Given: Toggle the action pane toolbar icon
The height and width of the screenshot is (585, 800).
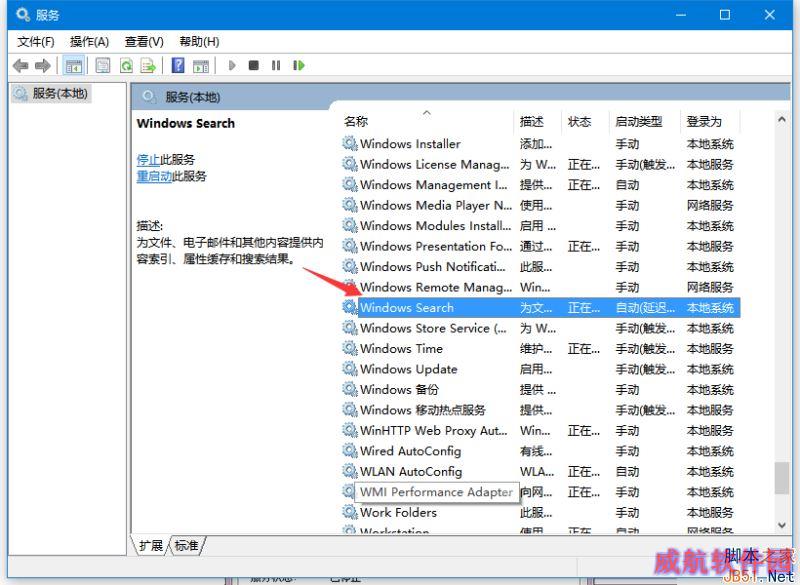Looking at the screenshot, I should point(201,65).
